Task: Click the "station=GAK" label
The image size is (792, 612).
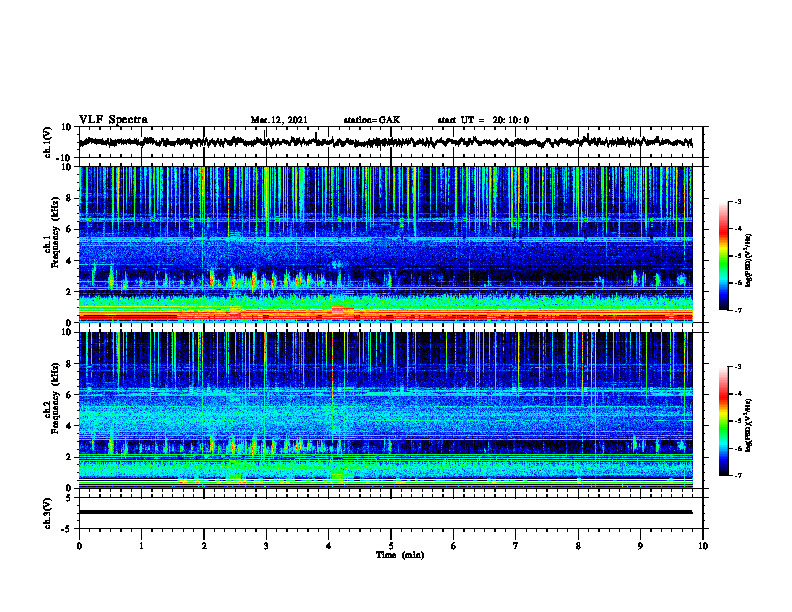Action: (x=372, y=120)
